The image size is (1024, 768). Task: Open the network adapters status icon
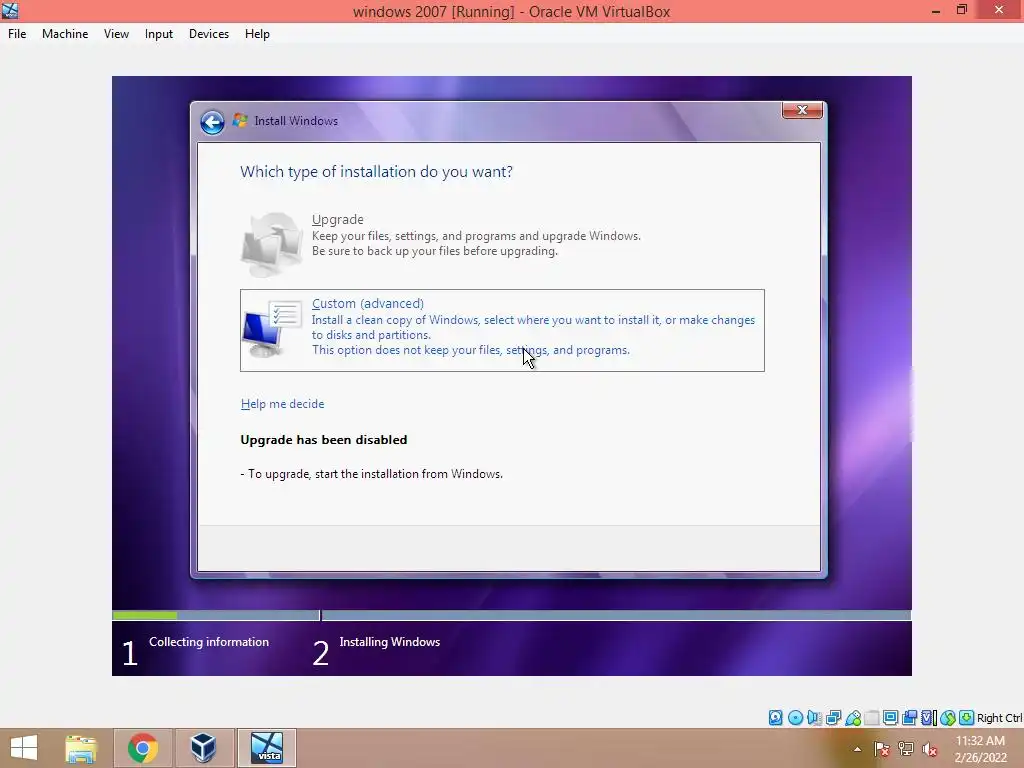[x=833, y=718]
